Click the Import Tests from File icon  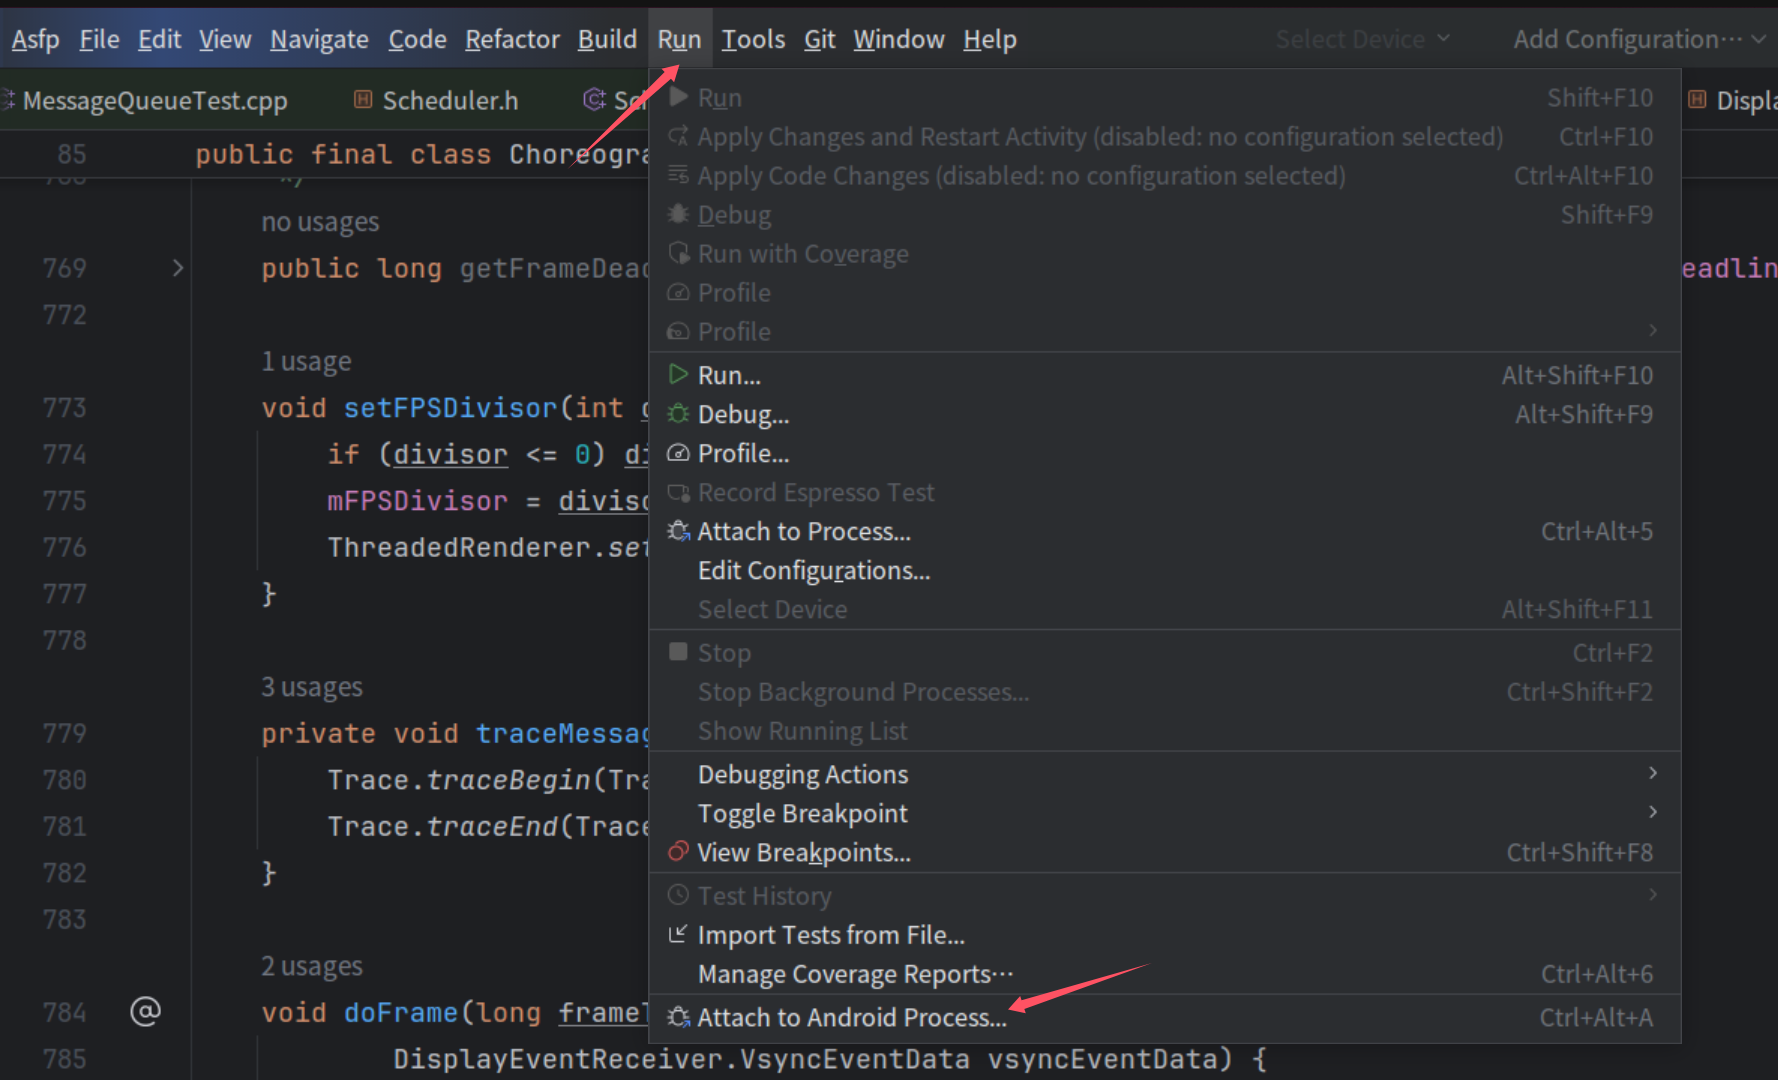click(x=678, y=934)
